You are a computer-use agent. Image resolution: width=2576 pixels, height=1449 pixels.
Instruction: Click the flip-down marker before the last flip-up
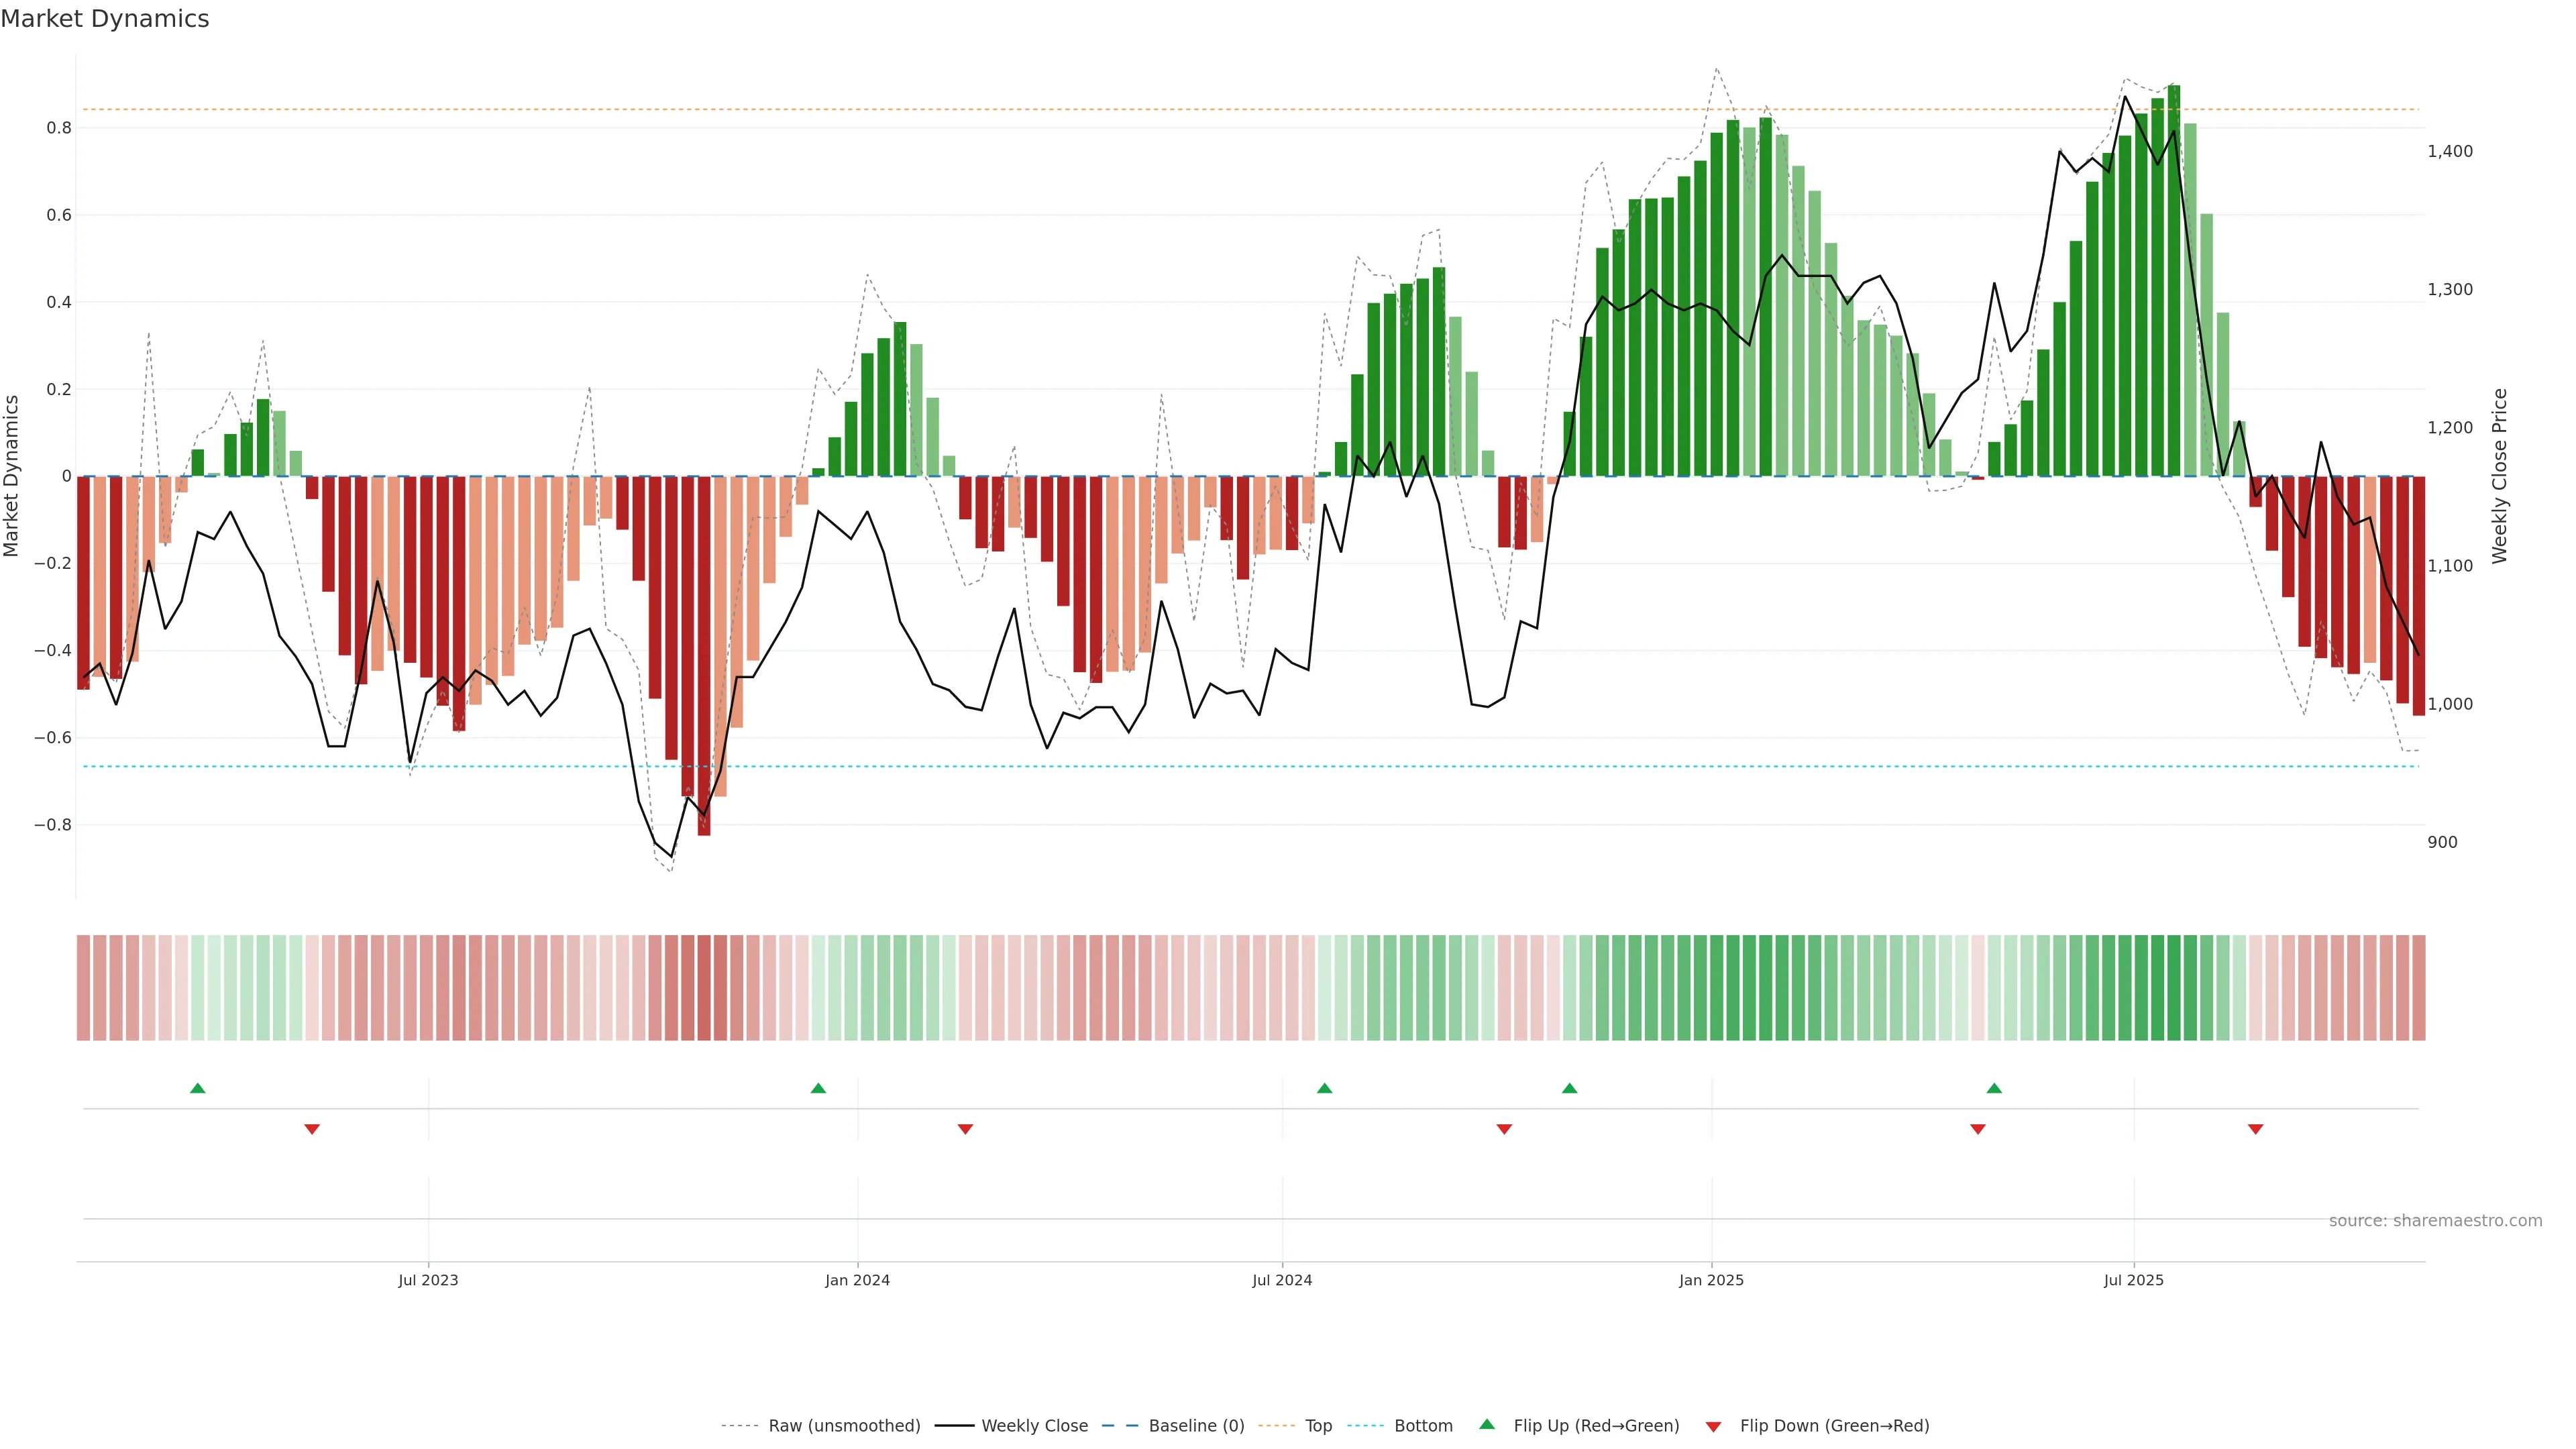(1977, 1129)
